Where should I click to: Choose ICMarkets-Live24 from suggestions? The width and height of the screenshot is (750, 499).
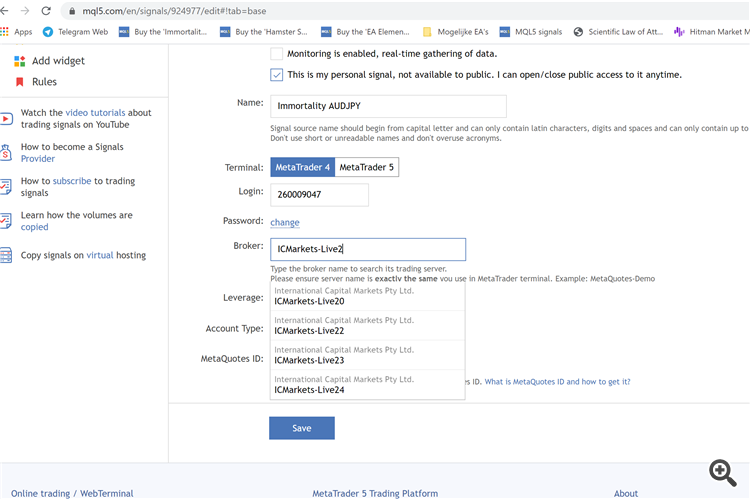coord(367,385)
